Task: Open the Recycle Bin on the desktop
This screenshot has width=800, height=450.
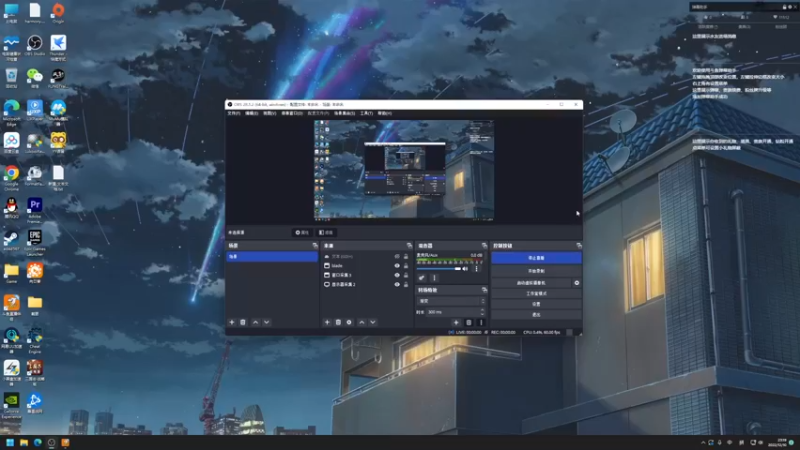Action: click(x=11, y=78)
